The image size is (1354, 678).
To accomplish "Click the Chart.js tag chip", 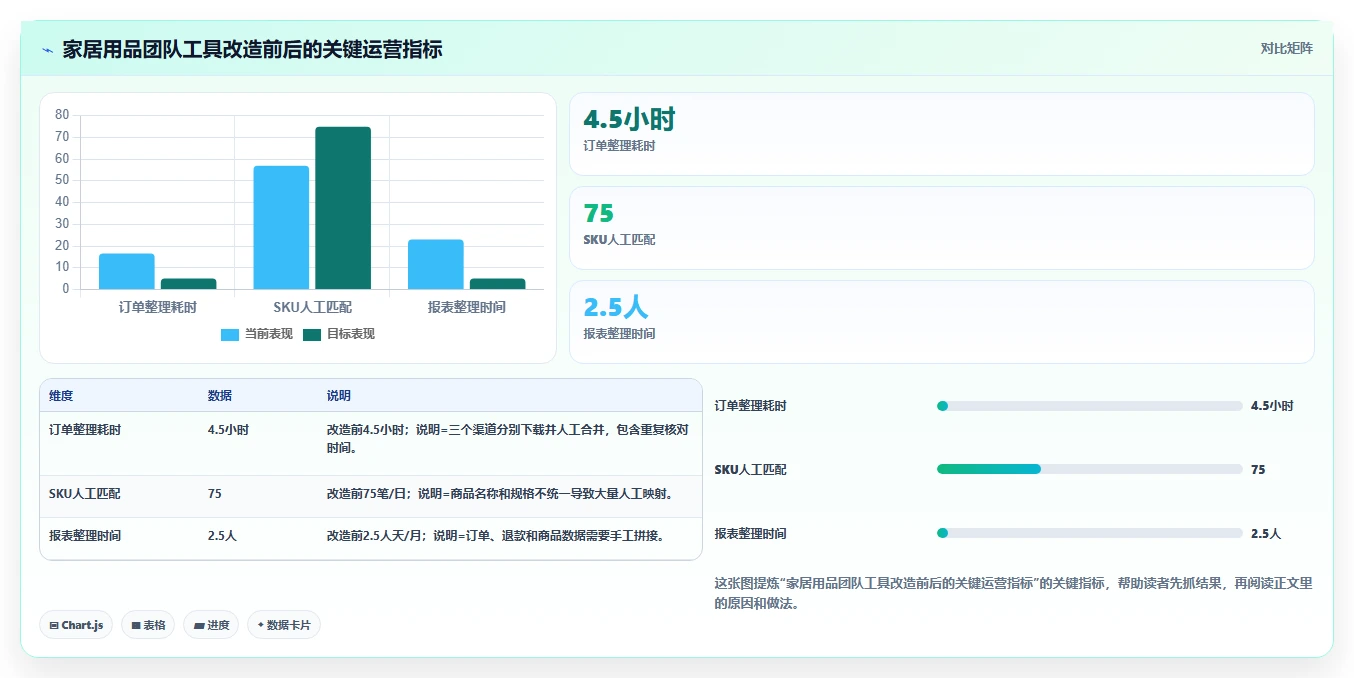I will [76, 625].
